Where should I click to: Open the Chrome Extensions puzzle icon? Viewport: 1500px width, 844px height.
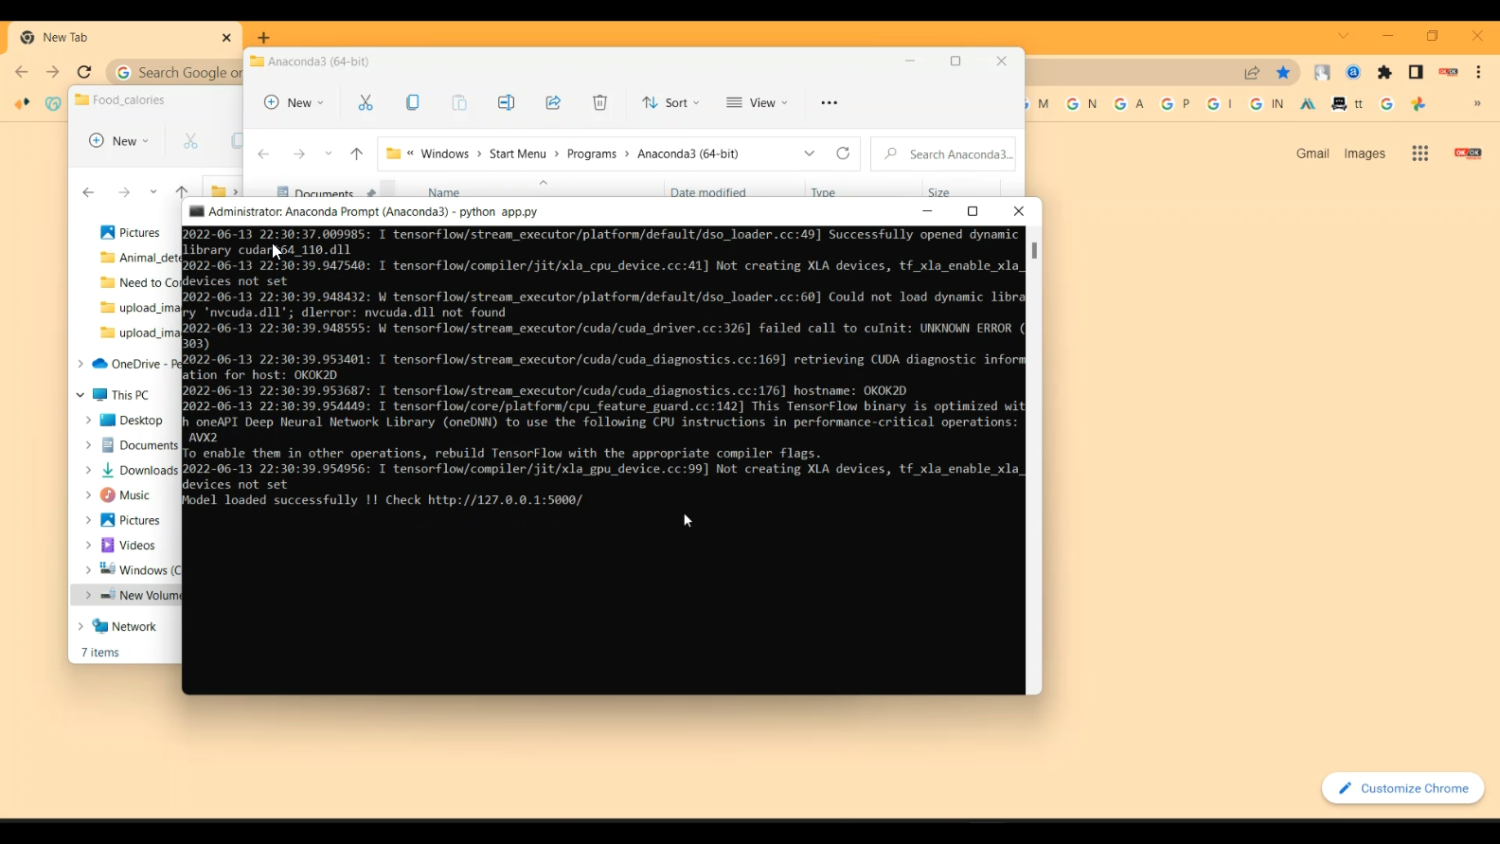click(x=1385, y=72)
